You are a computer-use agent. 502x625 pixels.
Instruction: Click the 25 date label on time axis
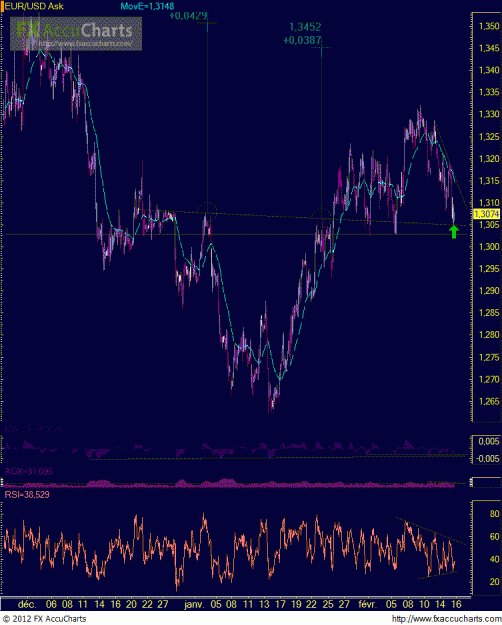[328, 604]
